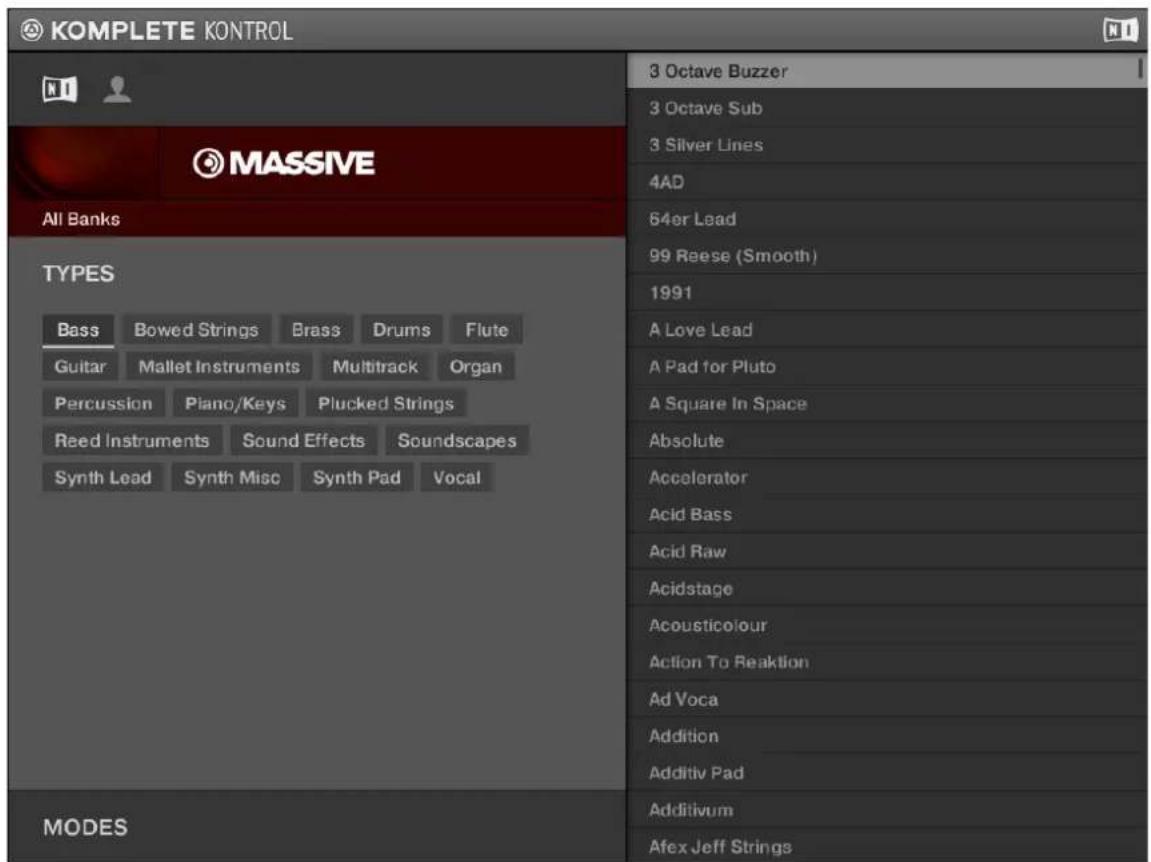Choose the Additivum preset
Viewport: 1151px width, 862px height.
887,810
